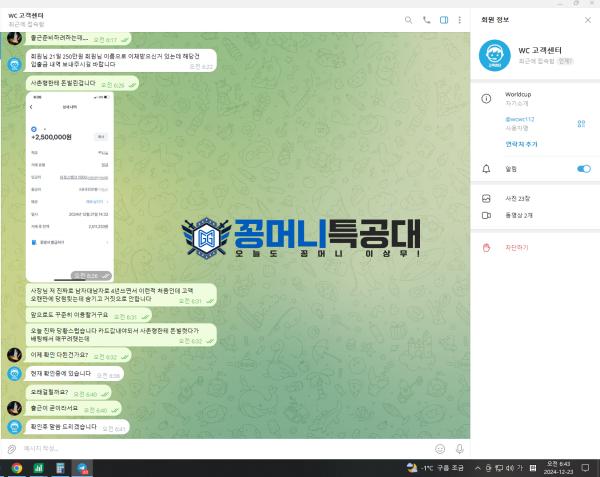The image size is (600, 477).
Task: Click the WC 고객센터 profile avatar
Action: tap(494, 55)
